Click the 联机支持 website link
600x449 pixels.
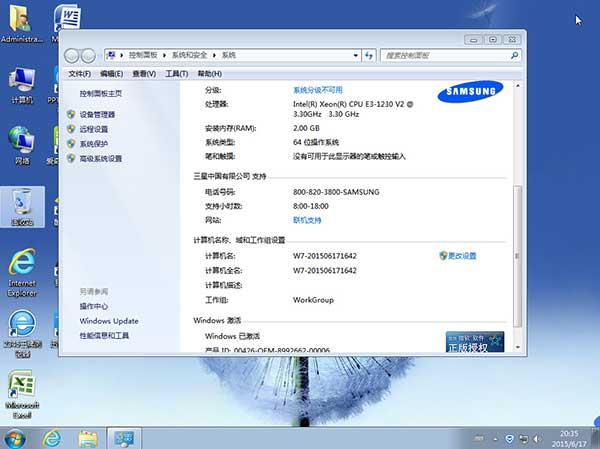pos(307,220)
